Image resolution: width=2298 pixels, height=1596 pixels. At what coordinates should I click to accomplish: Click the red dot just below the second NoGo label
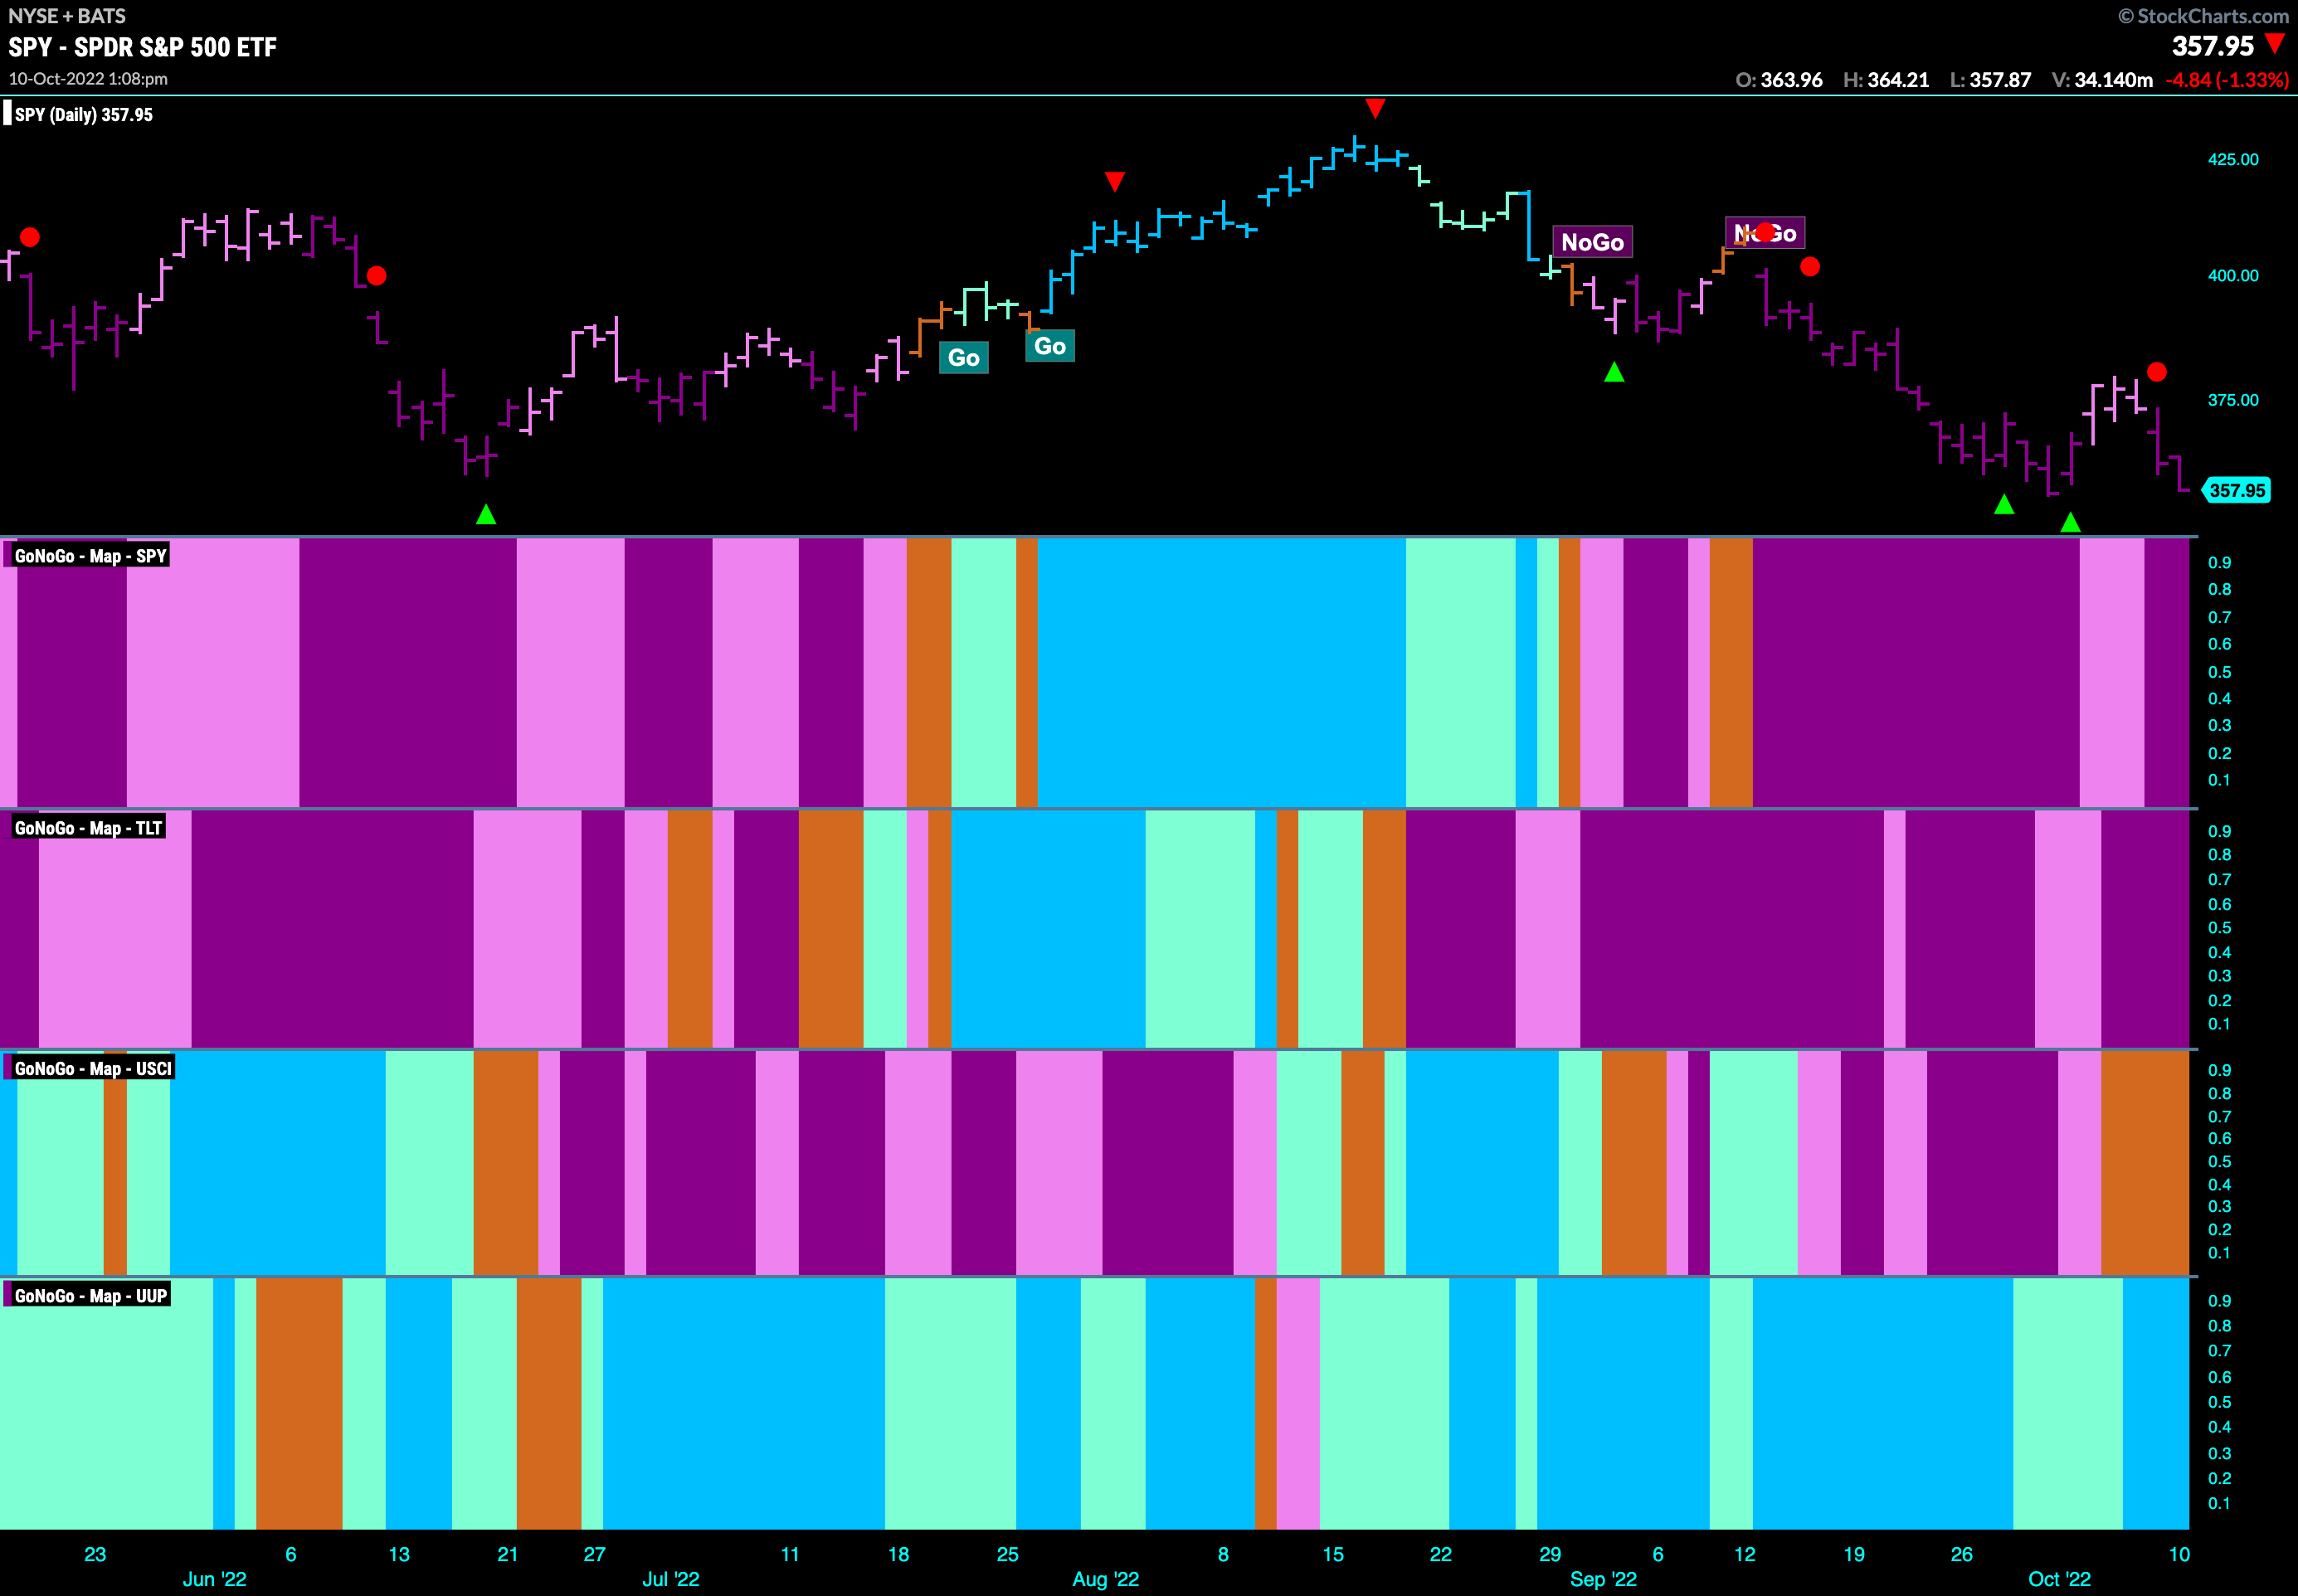[1810, 267]
